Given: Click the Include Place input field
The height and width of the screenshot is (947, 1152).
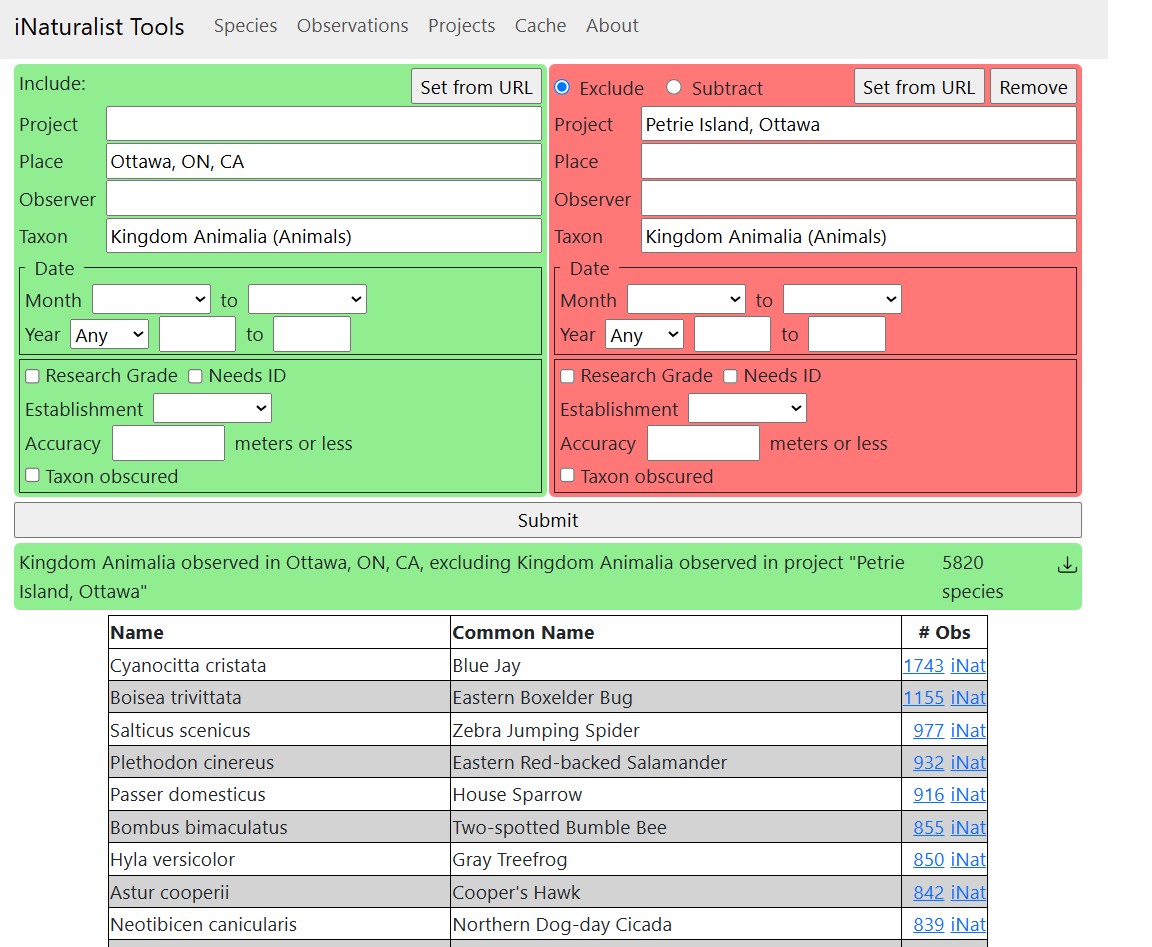Looking at the screenshot, I should click(x=324, y=162).
